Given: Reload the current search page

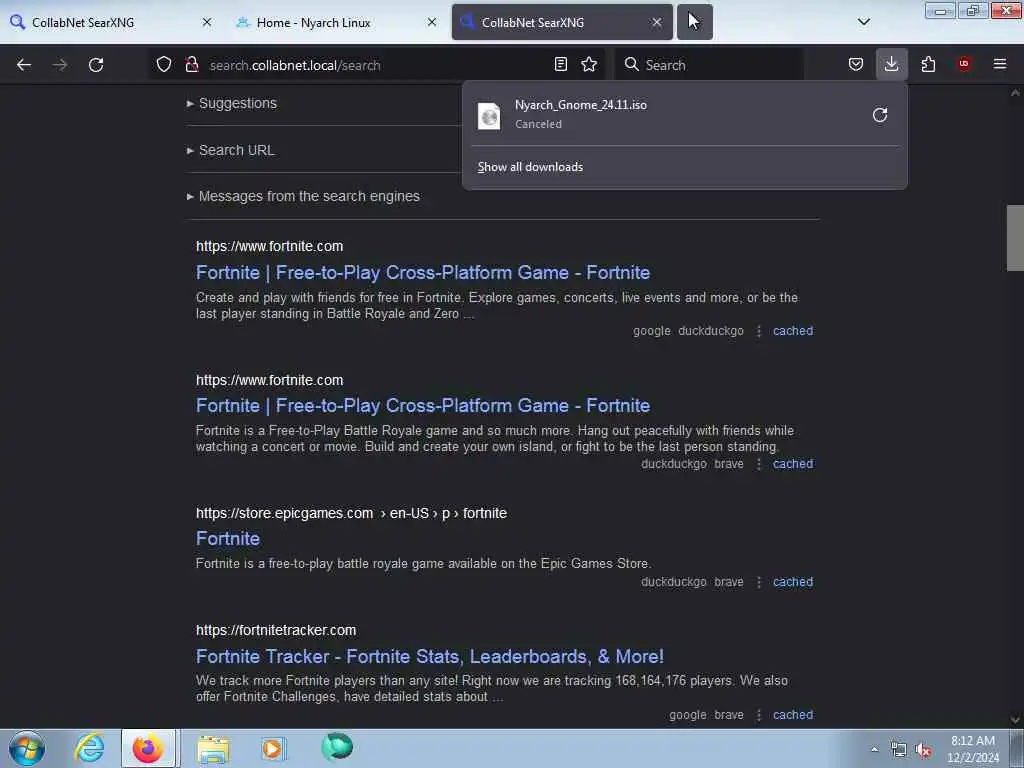Looking at the screenshot, I should pos(96,65).
